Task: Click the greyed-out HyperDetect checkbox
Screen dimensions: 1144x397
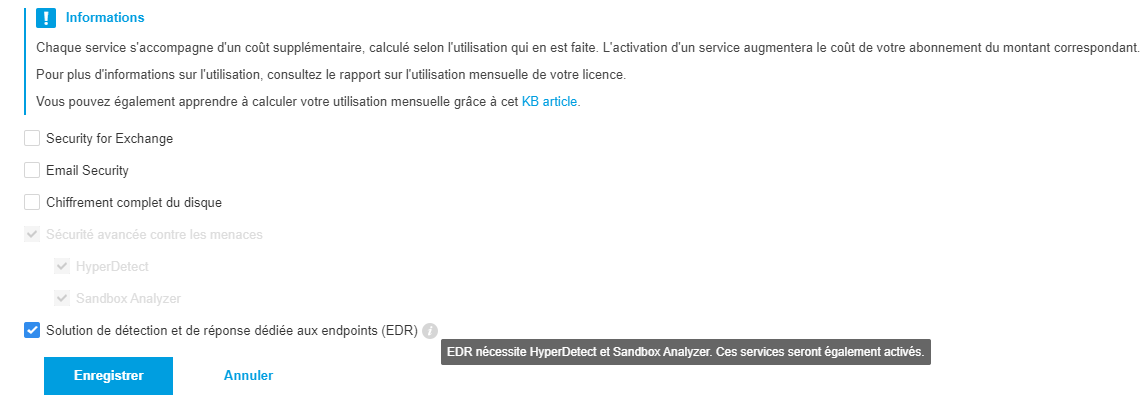Action: (x=62, y=266)
